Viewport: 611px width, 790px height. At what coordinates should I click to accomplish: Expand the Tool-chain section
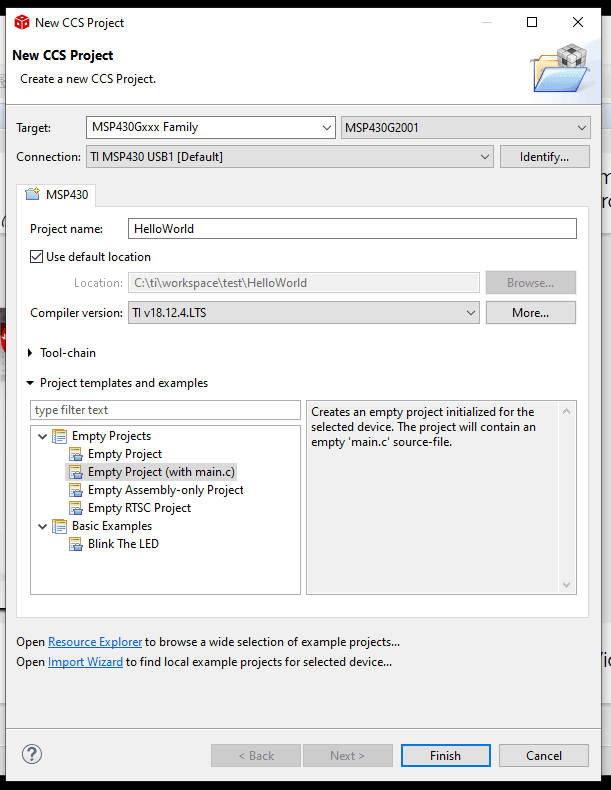click(31, 353)
